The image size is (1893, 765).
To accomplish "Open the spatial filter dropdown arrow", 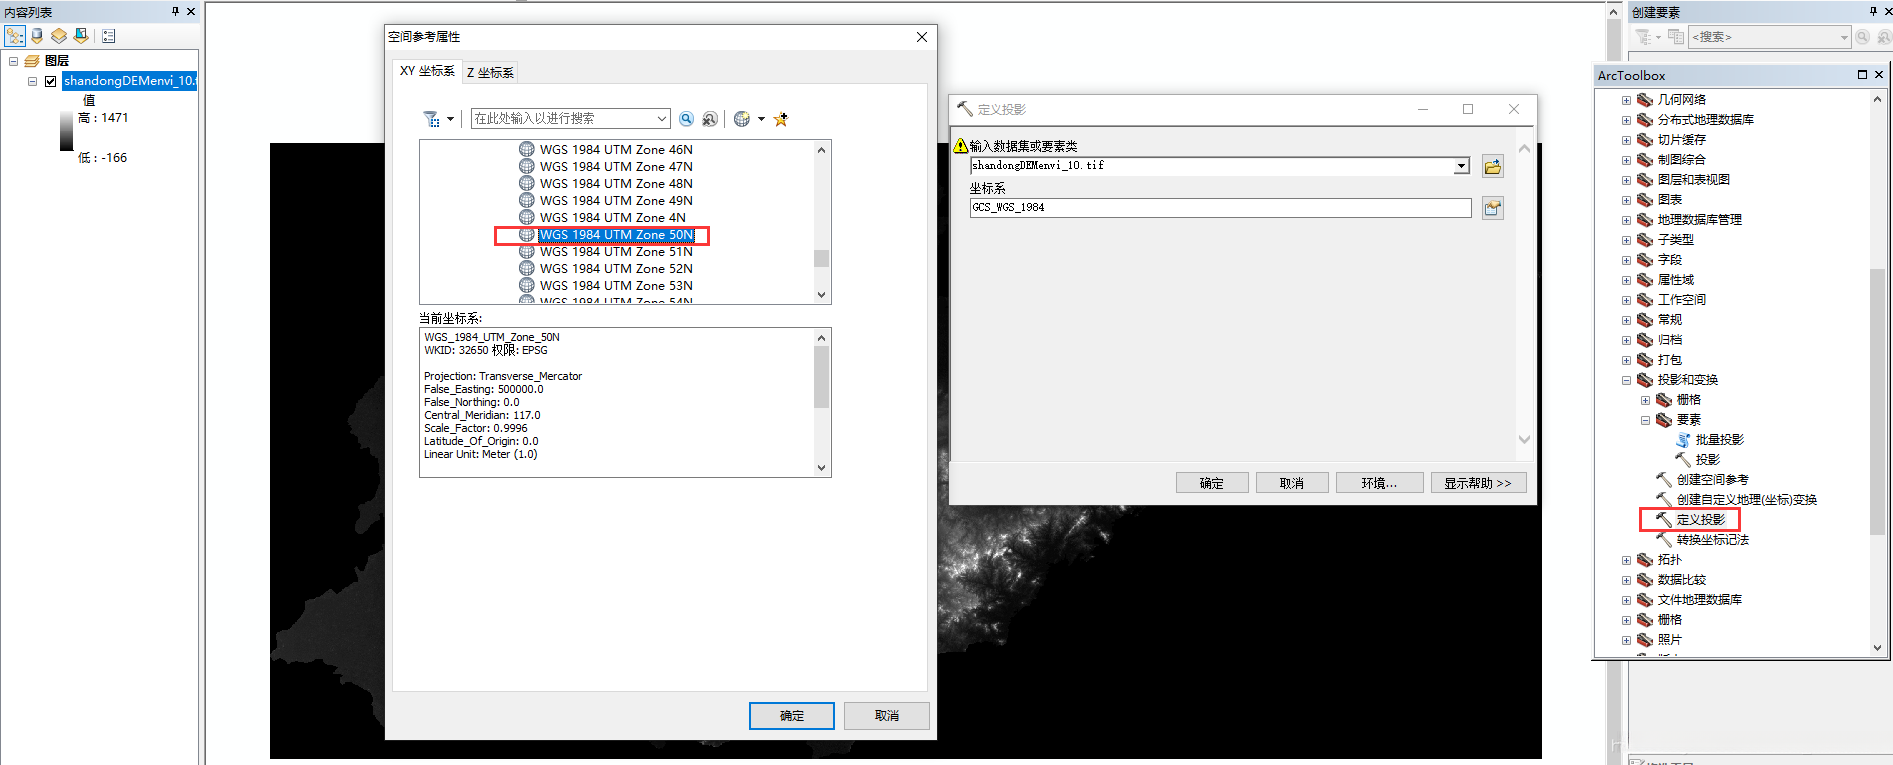I will [x=450, y=119].
